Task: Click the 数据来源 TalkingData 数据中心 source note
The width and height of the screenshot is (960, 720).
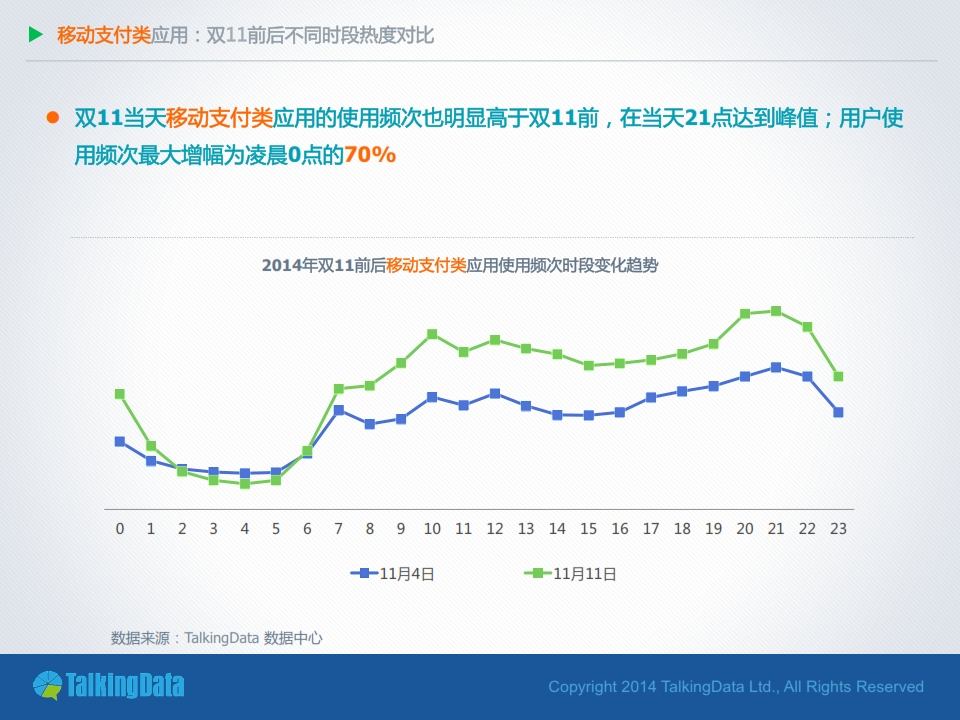Action: tap(217, 637)
